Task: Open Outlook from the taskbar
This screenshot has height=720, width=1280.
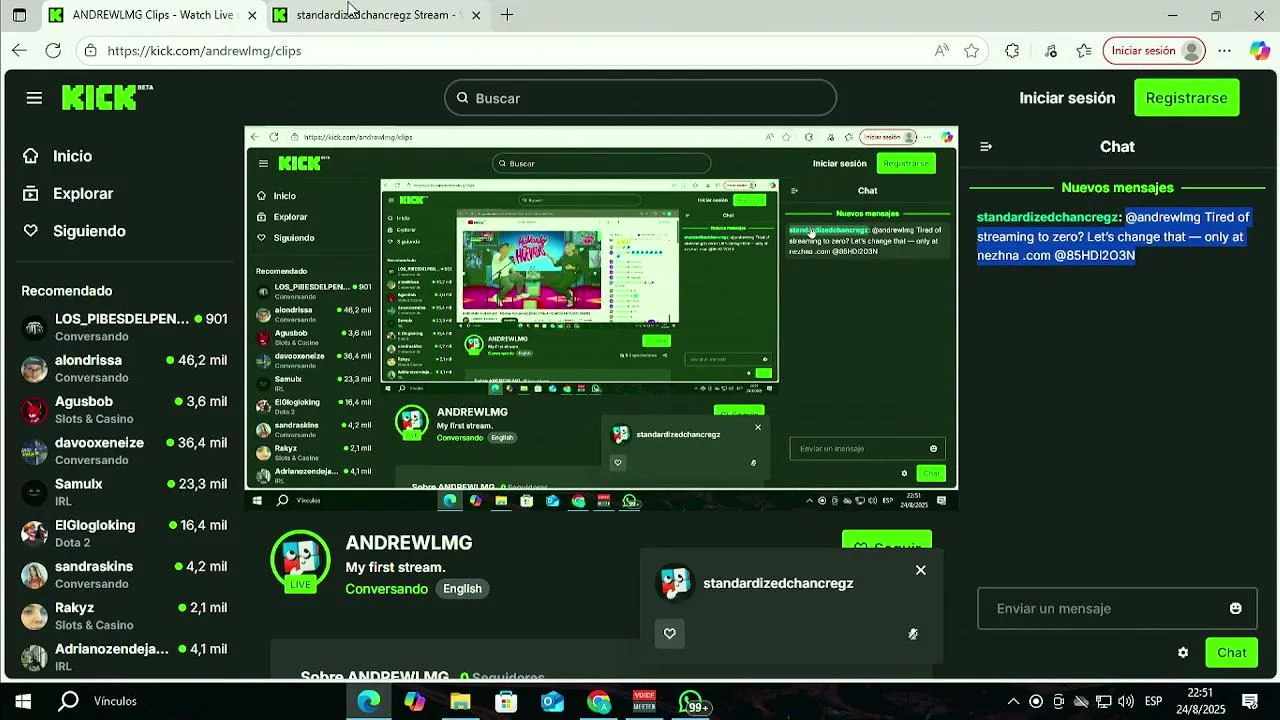Action: [x=552, y=701]
